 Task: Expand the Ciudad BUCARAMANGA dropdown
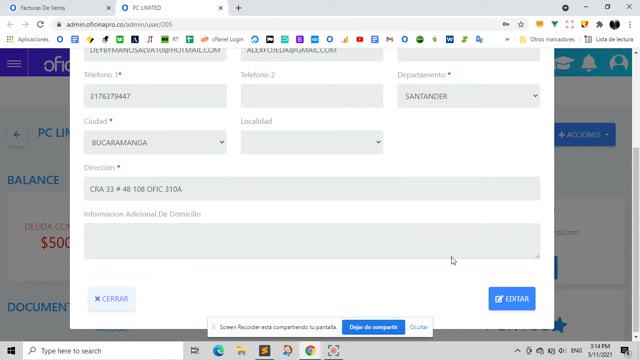point(155,142)
